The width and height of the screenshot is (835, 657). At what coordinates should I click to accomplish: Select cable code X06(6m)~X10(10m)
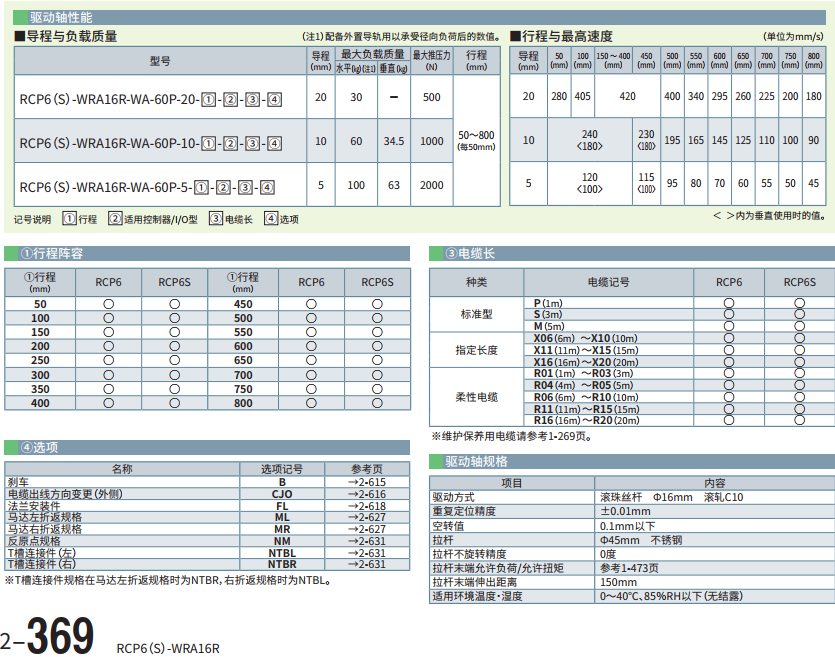586,339
